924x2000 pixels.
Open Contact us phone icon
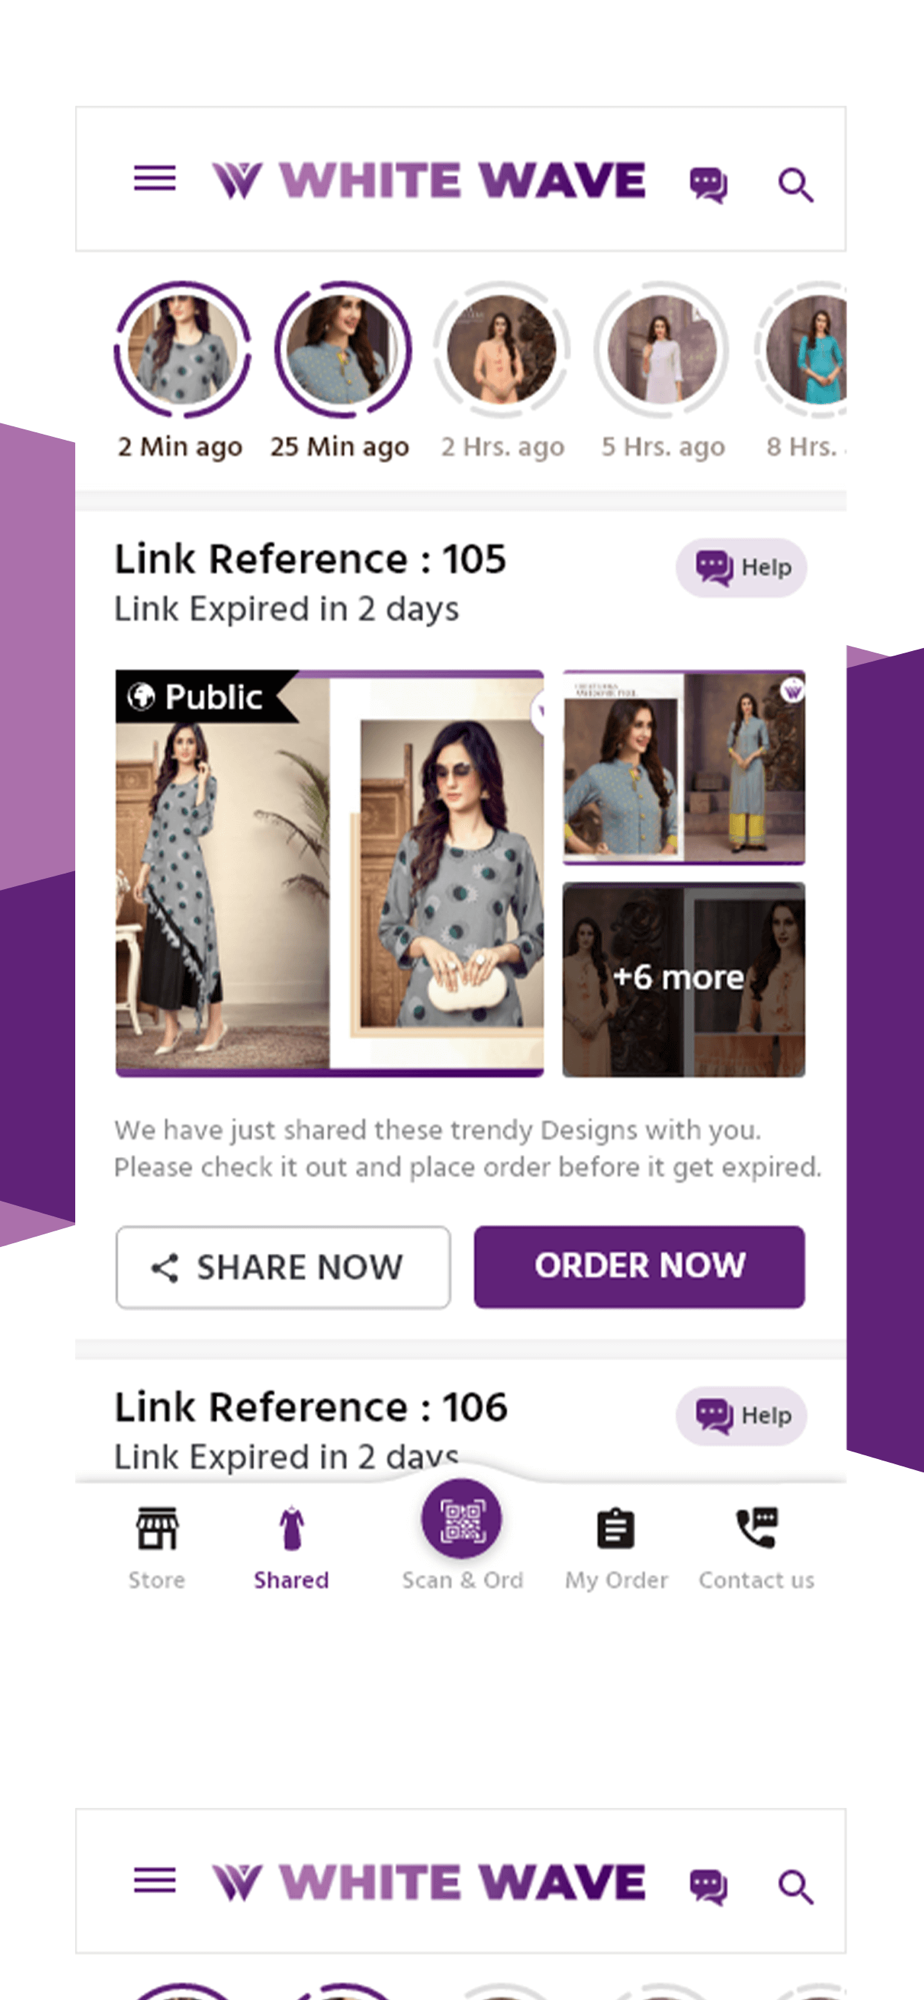click(757, 1528)
